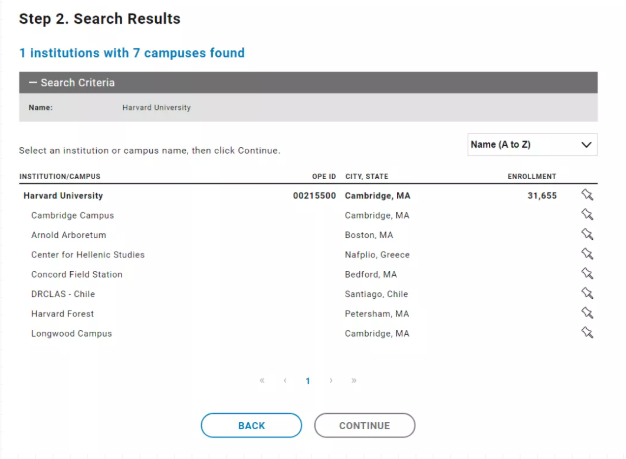Image resolution: width=626 pixels, height=459 pixels.
Task: Click the Back button
Action: [251, 426]
